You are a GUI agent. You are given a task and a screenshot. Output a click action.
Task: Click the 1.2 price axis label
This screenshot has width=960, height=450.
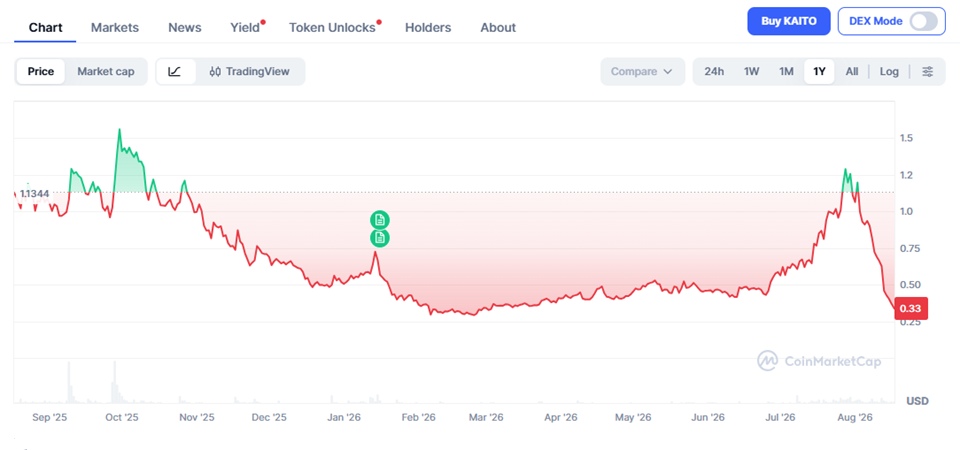pos(906,175)
